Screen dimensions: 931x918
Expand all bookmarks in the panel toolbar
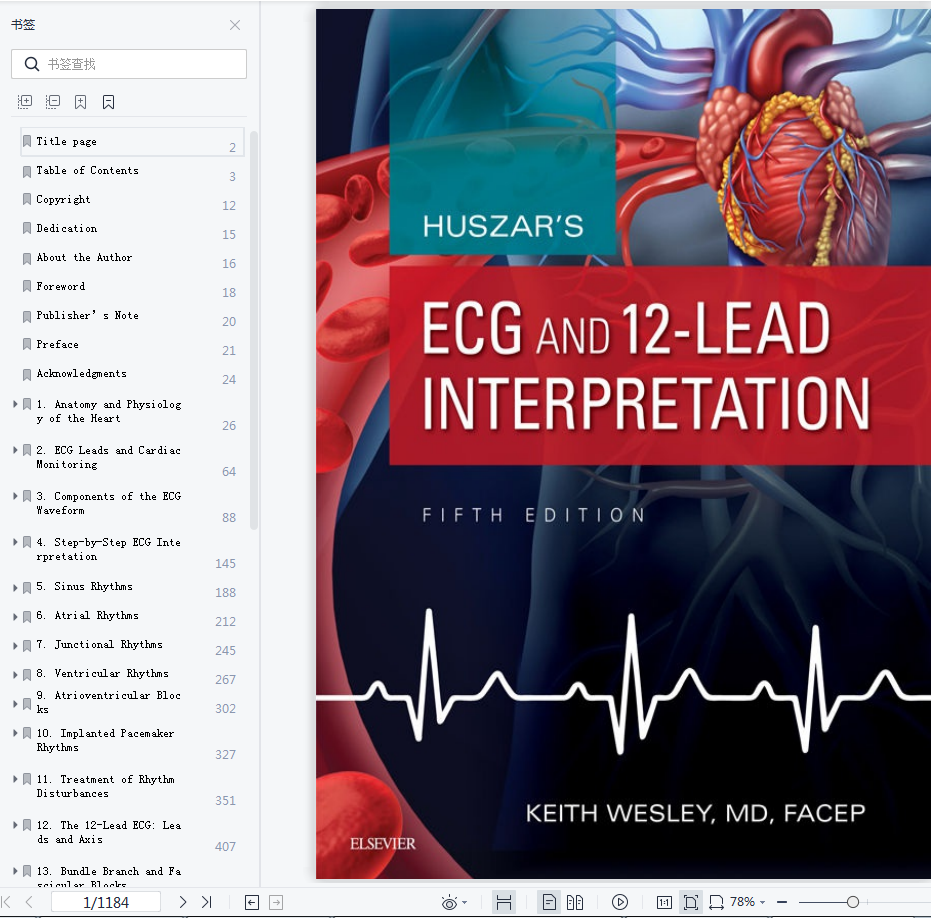[x=25, y=102]
